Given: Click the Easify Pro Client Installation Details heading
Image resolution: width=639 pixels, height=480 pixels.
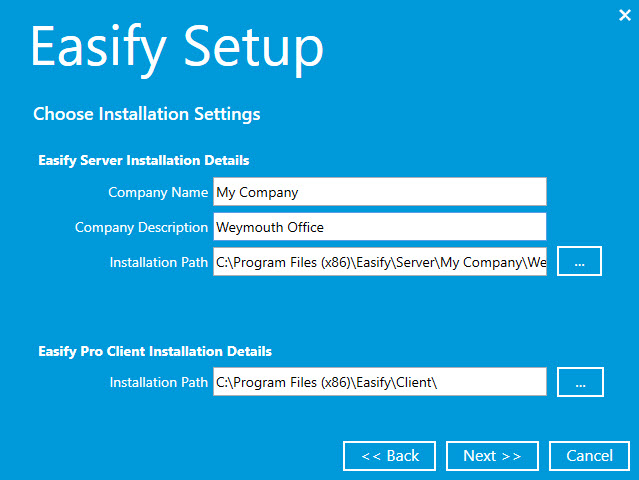Looking at the screenshot, I should point(154,351).
